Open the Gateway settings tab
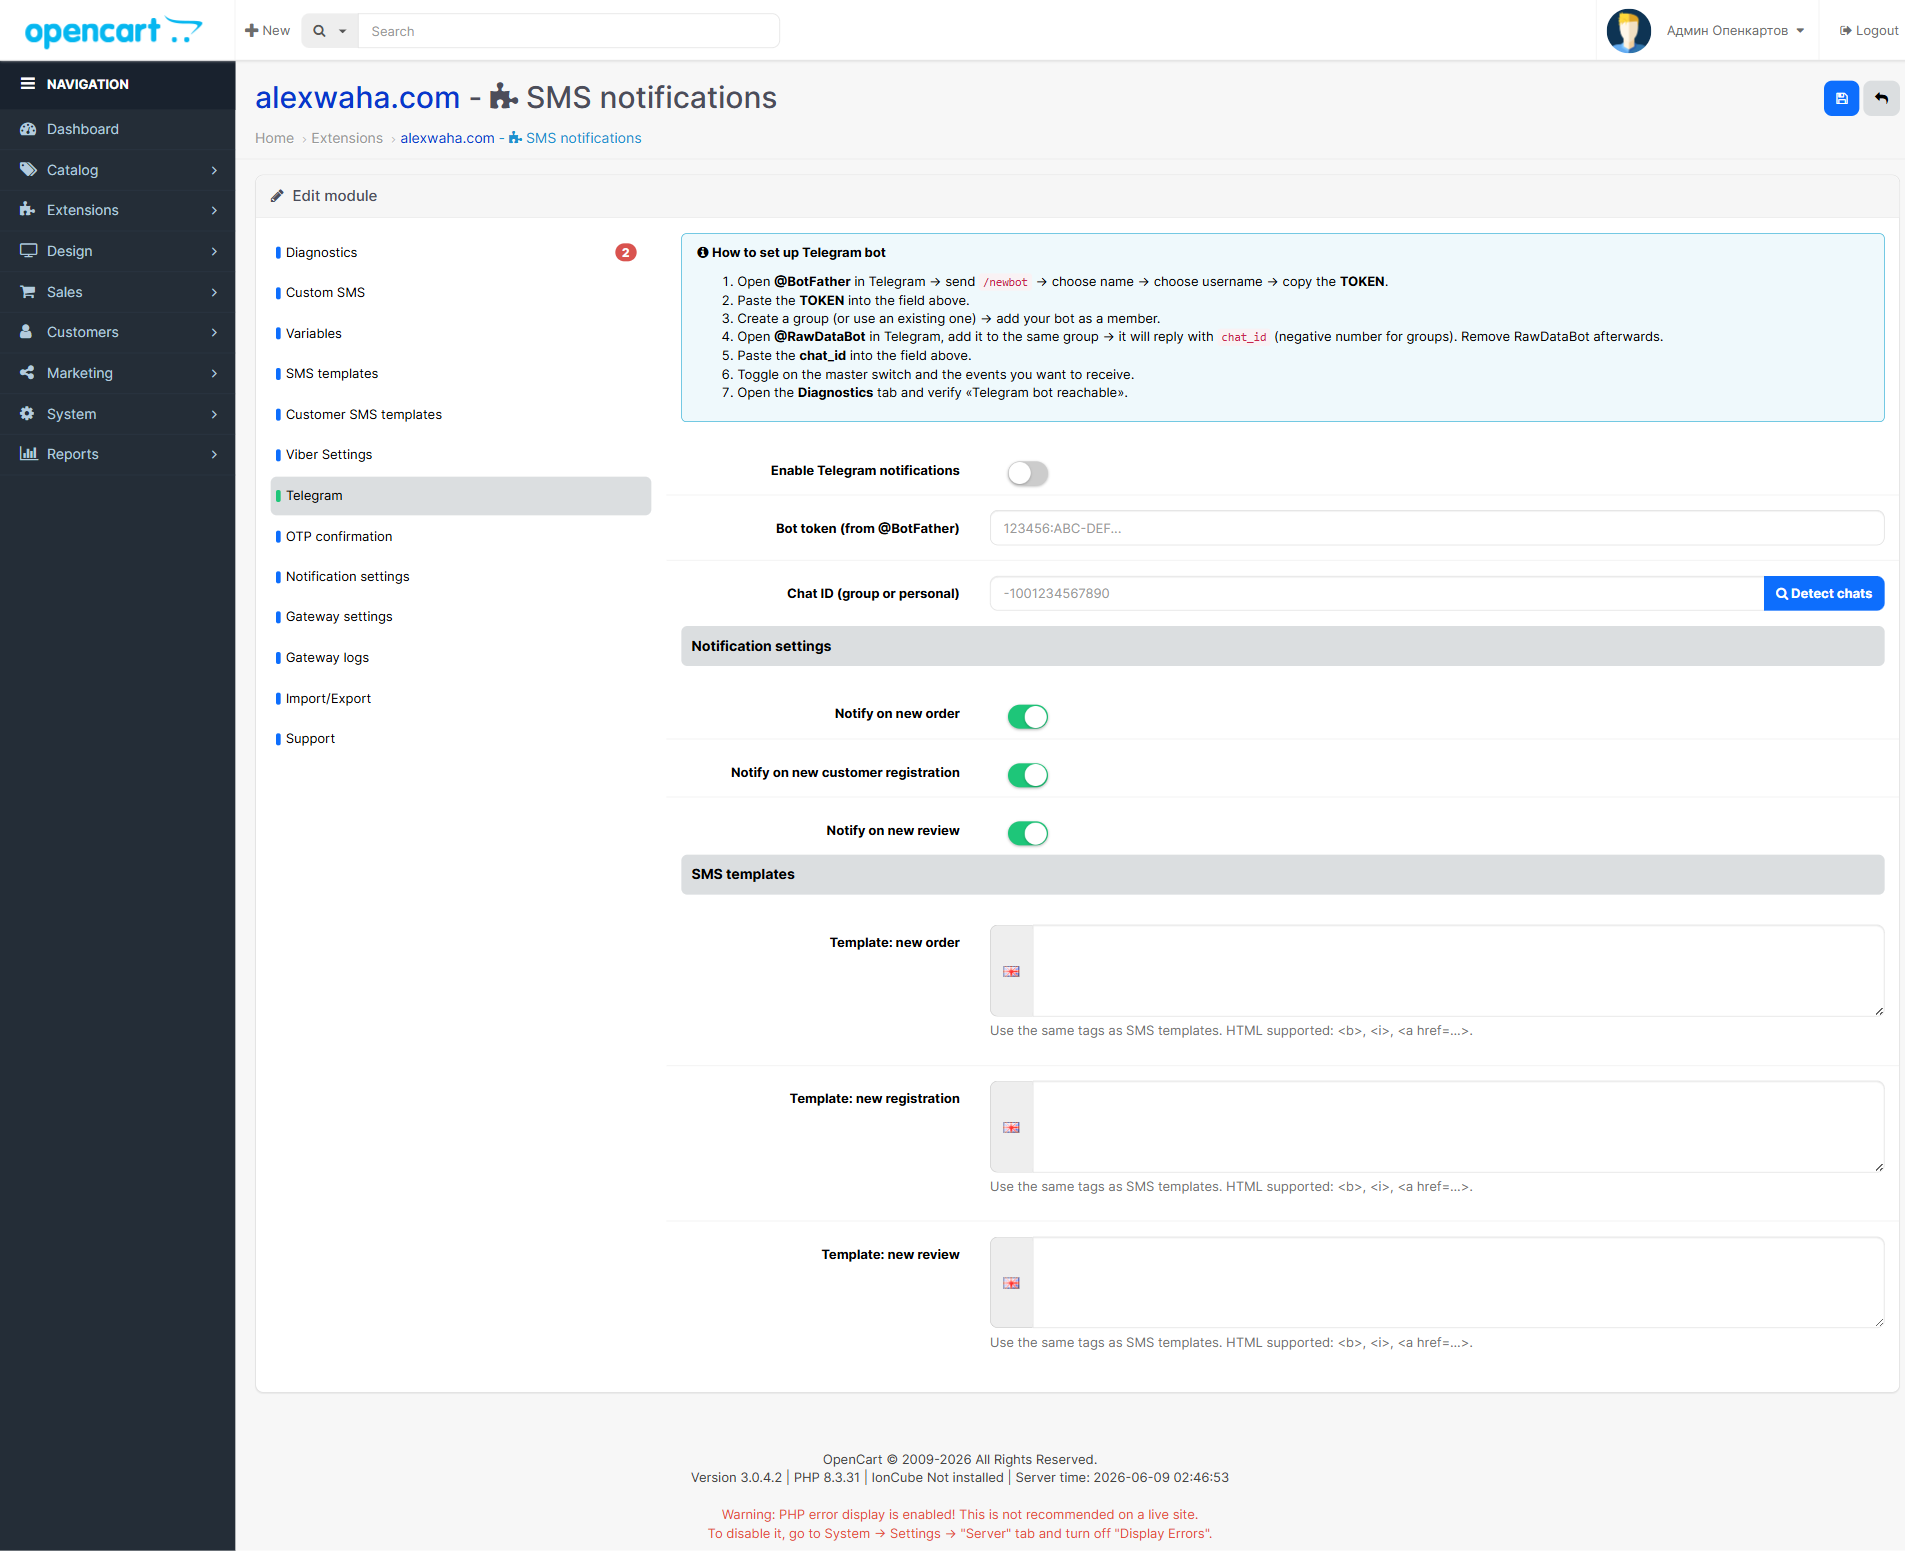The height and width of the screenshot is (1551, 1905). tap(461, 617)
